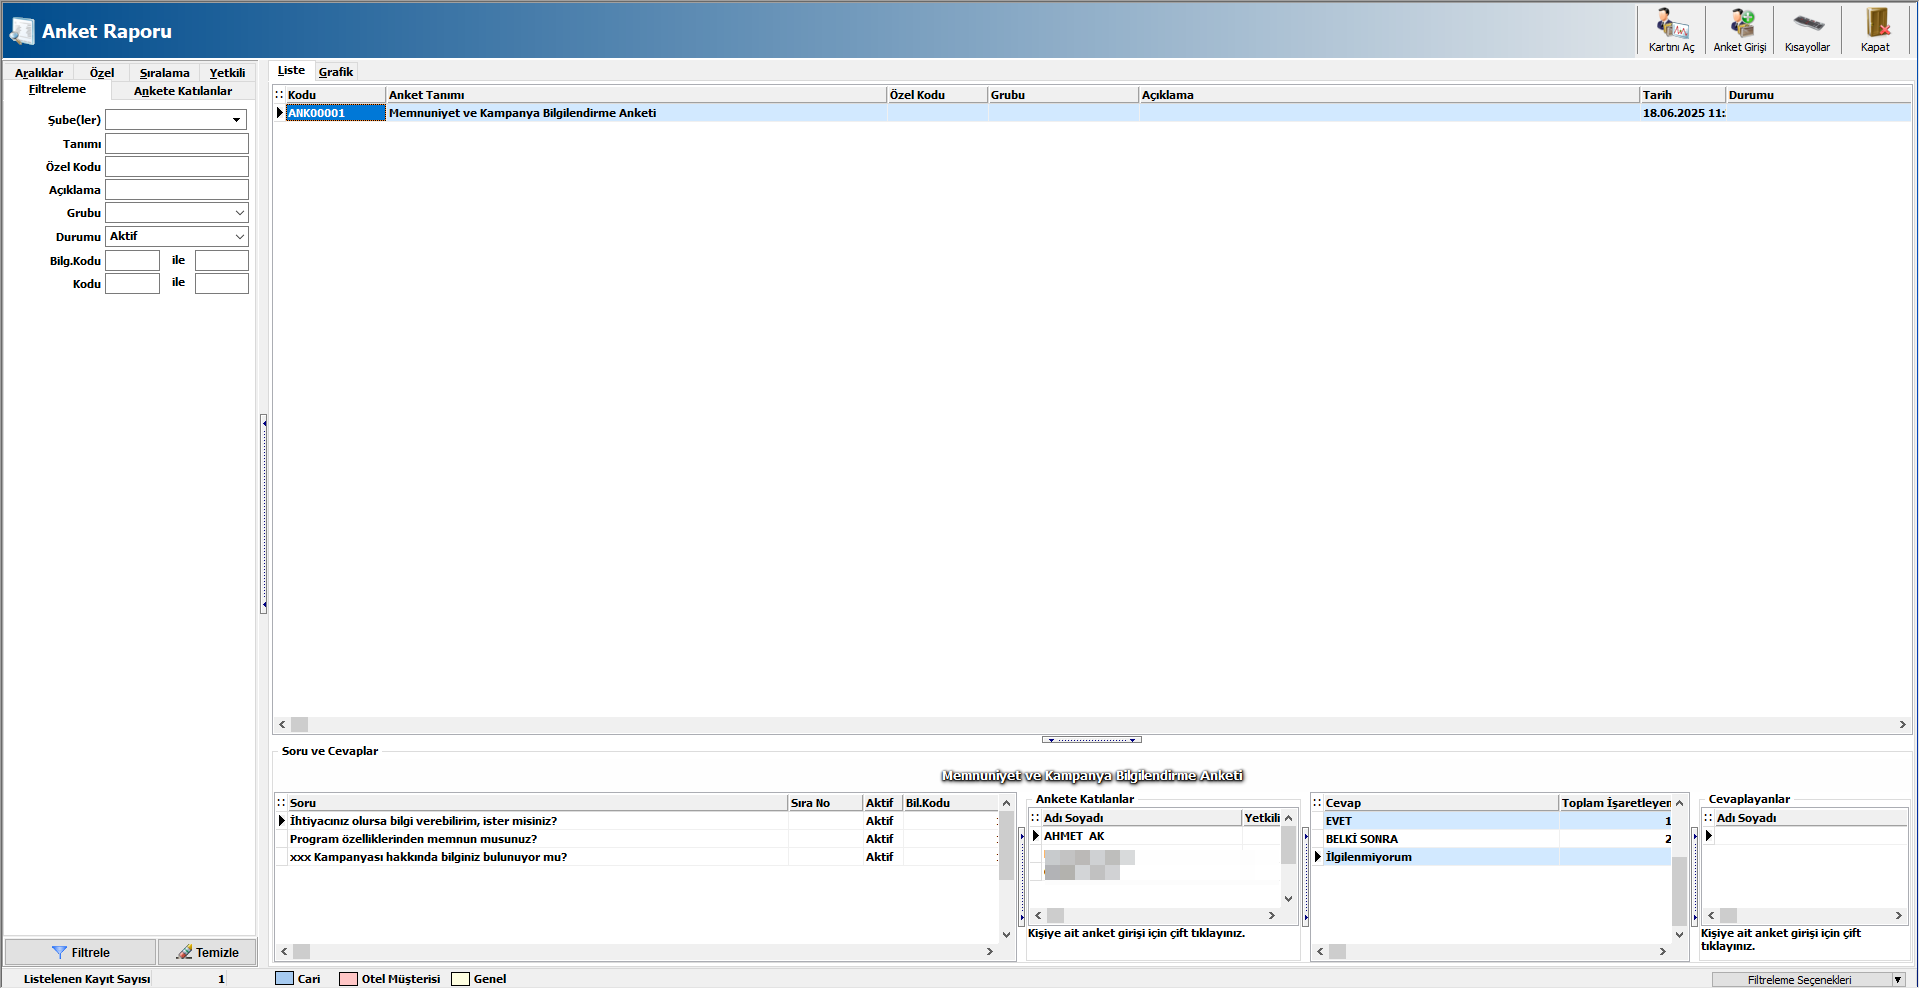Click the Filtrele funnel button
Screen dimensions: 1920x989
click(81, 952)
